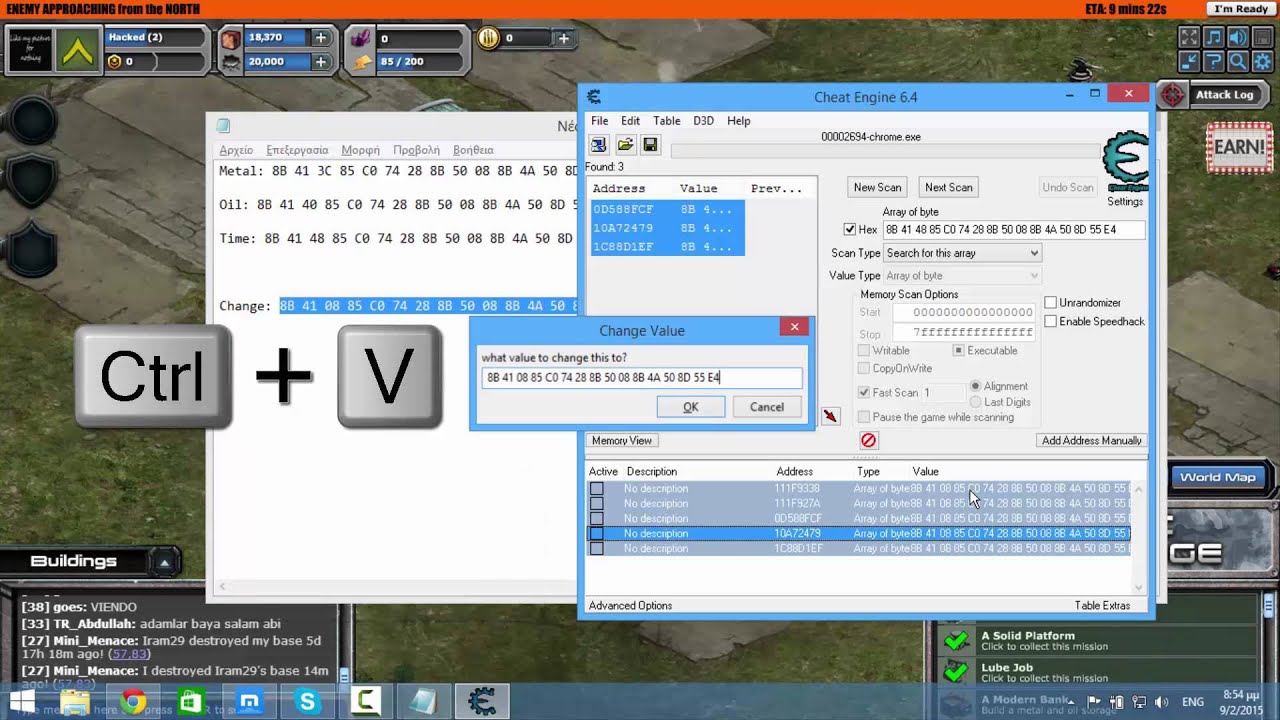Screen dimensions: 1280x720
Task: Open Windows Store taskbar icon
Action: click(191, 702)
